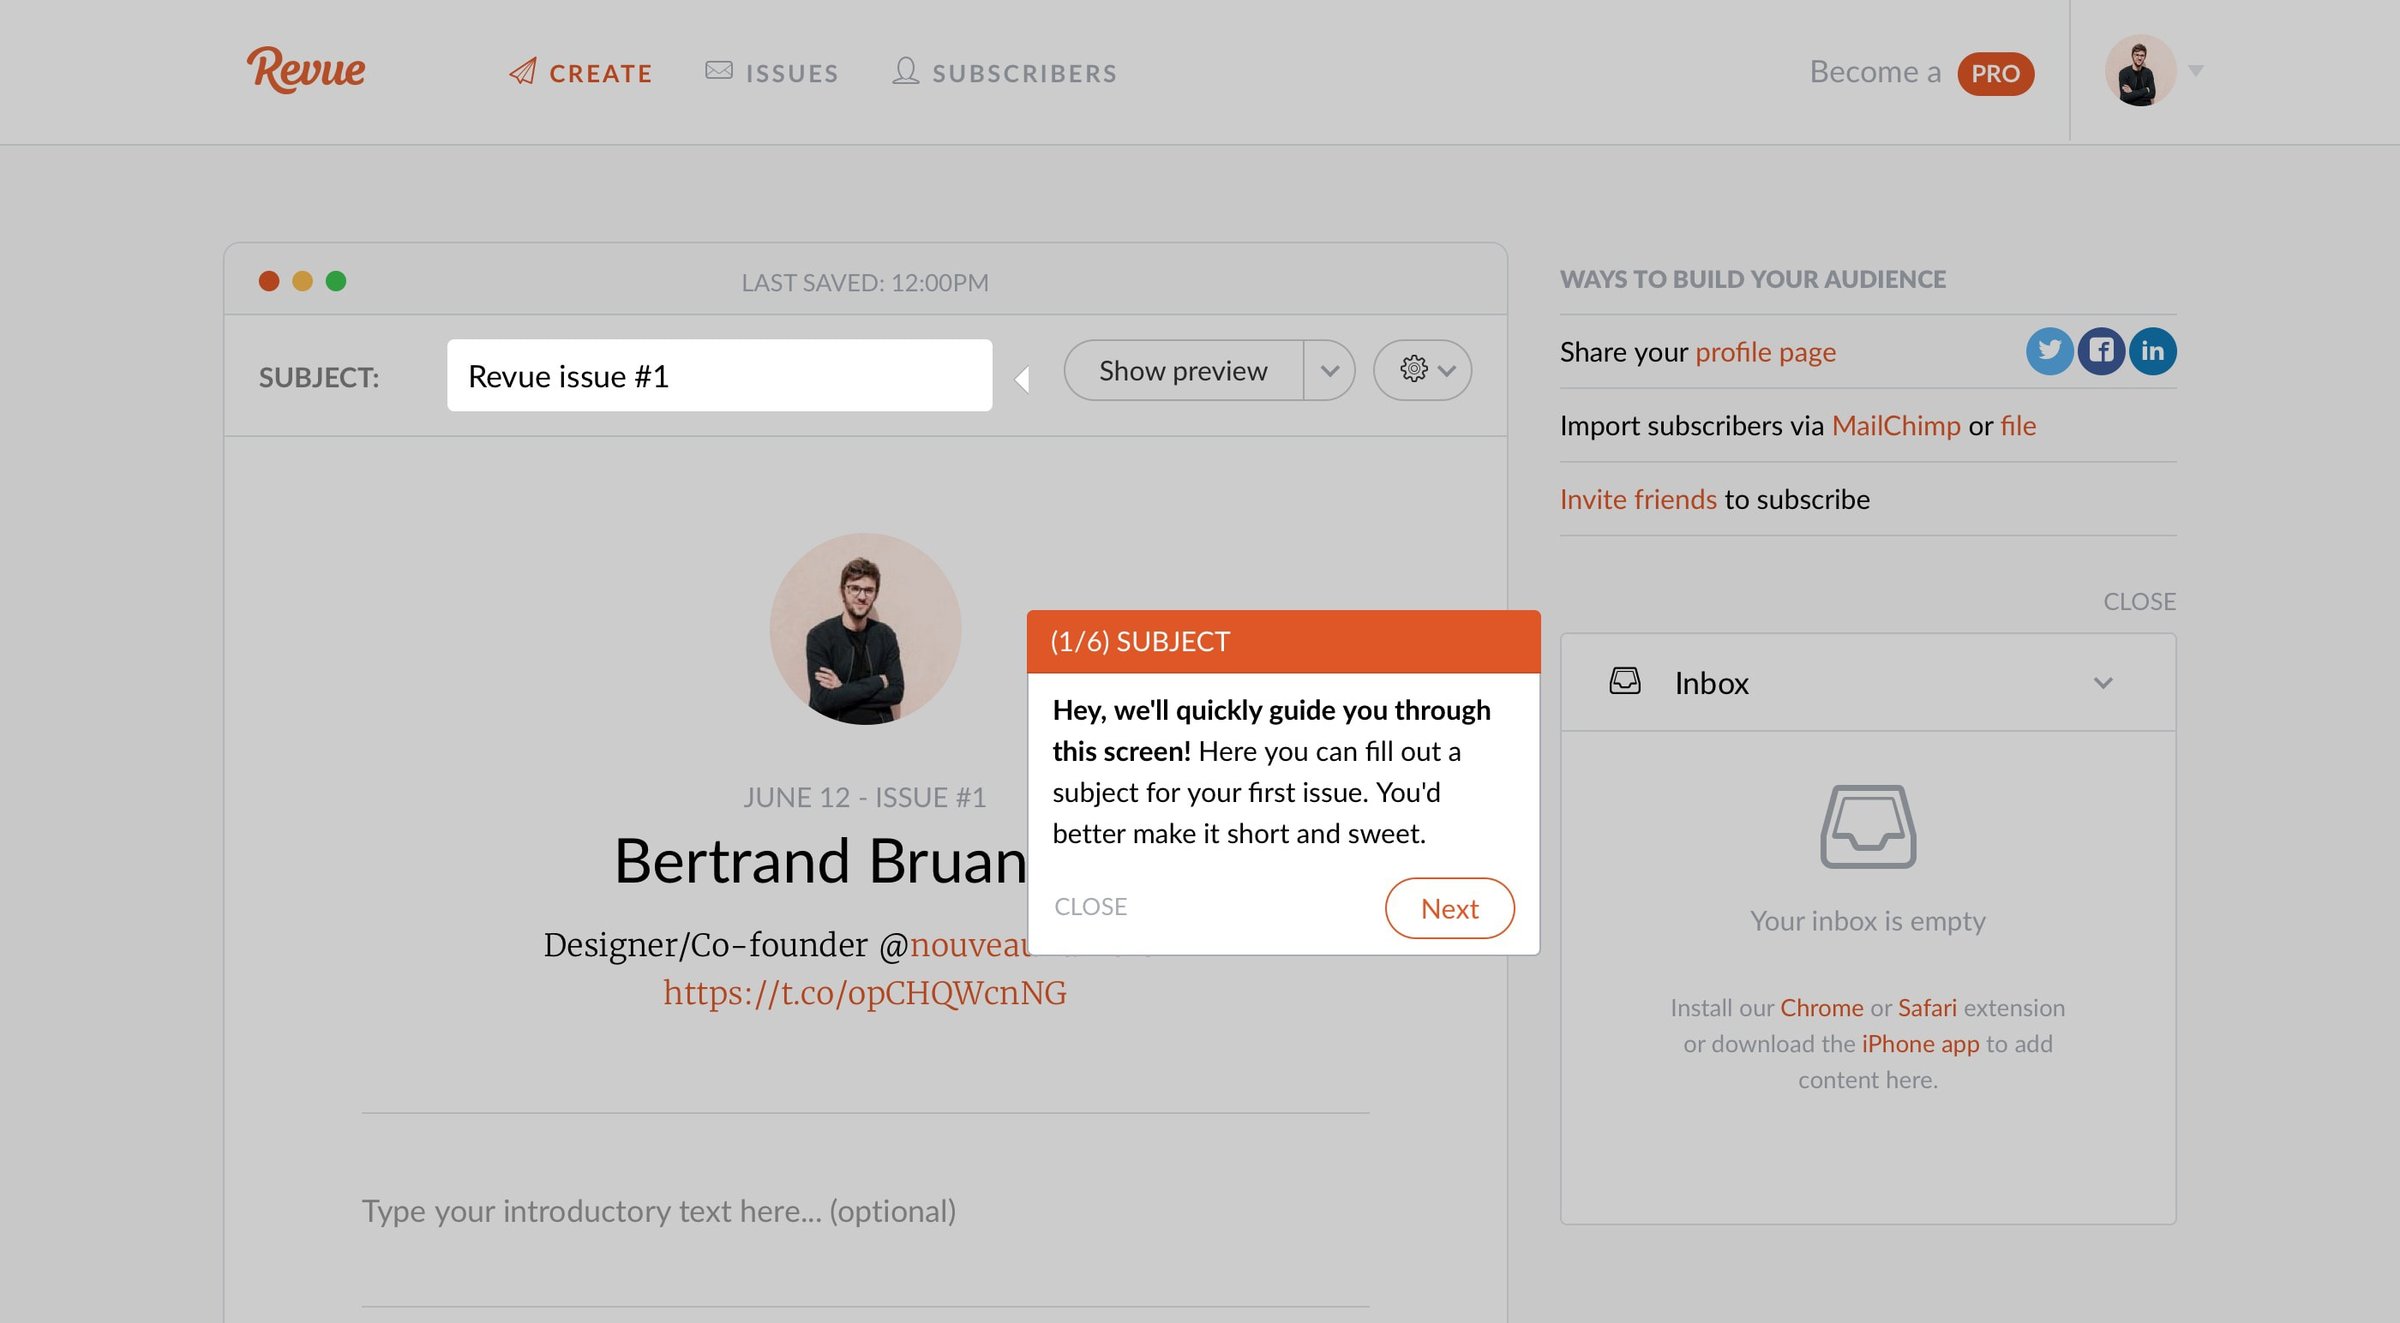
Task: Click the LAST SAVED: 12:00PM text
Action: click(x=865, y=283)
